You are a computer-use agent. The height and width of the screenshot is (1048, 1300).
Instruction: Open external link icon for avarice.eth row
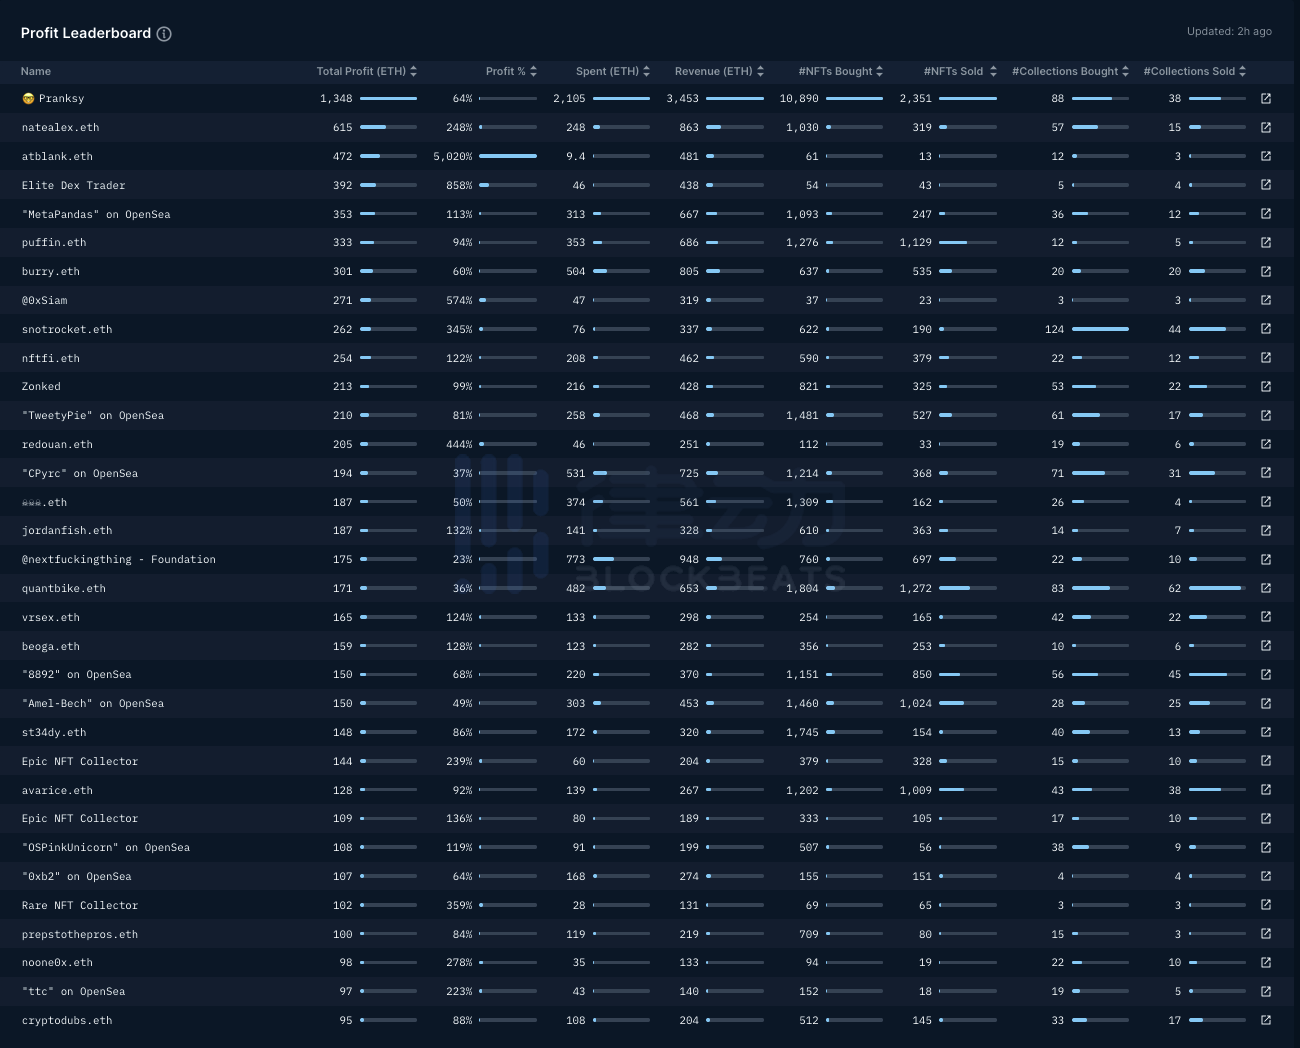coord(1266,790)
